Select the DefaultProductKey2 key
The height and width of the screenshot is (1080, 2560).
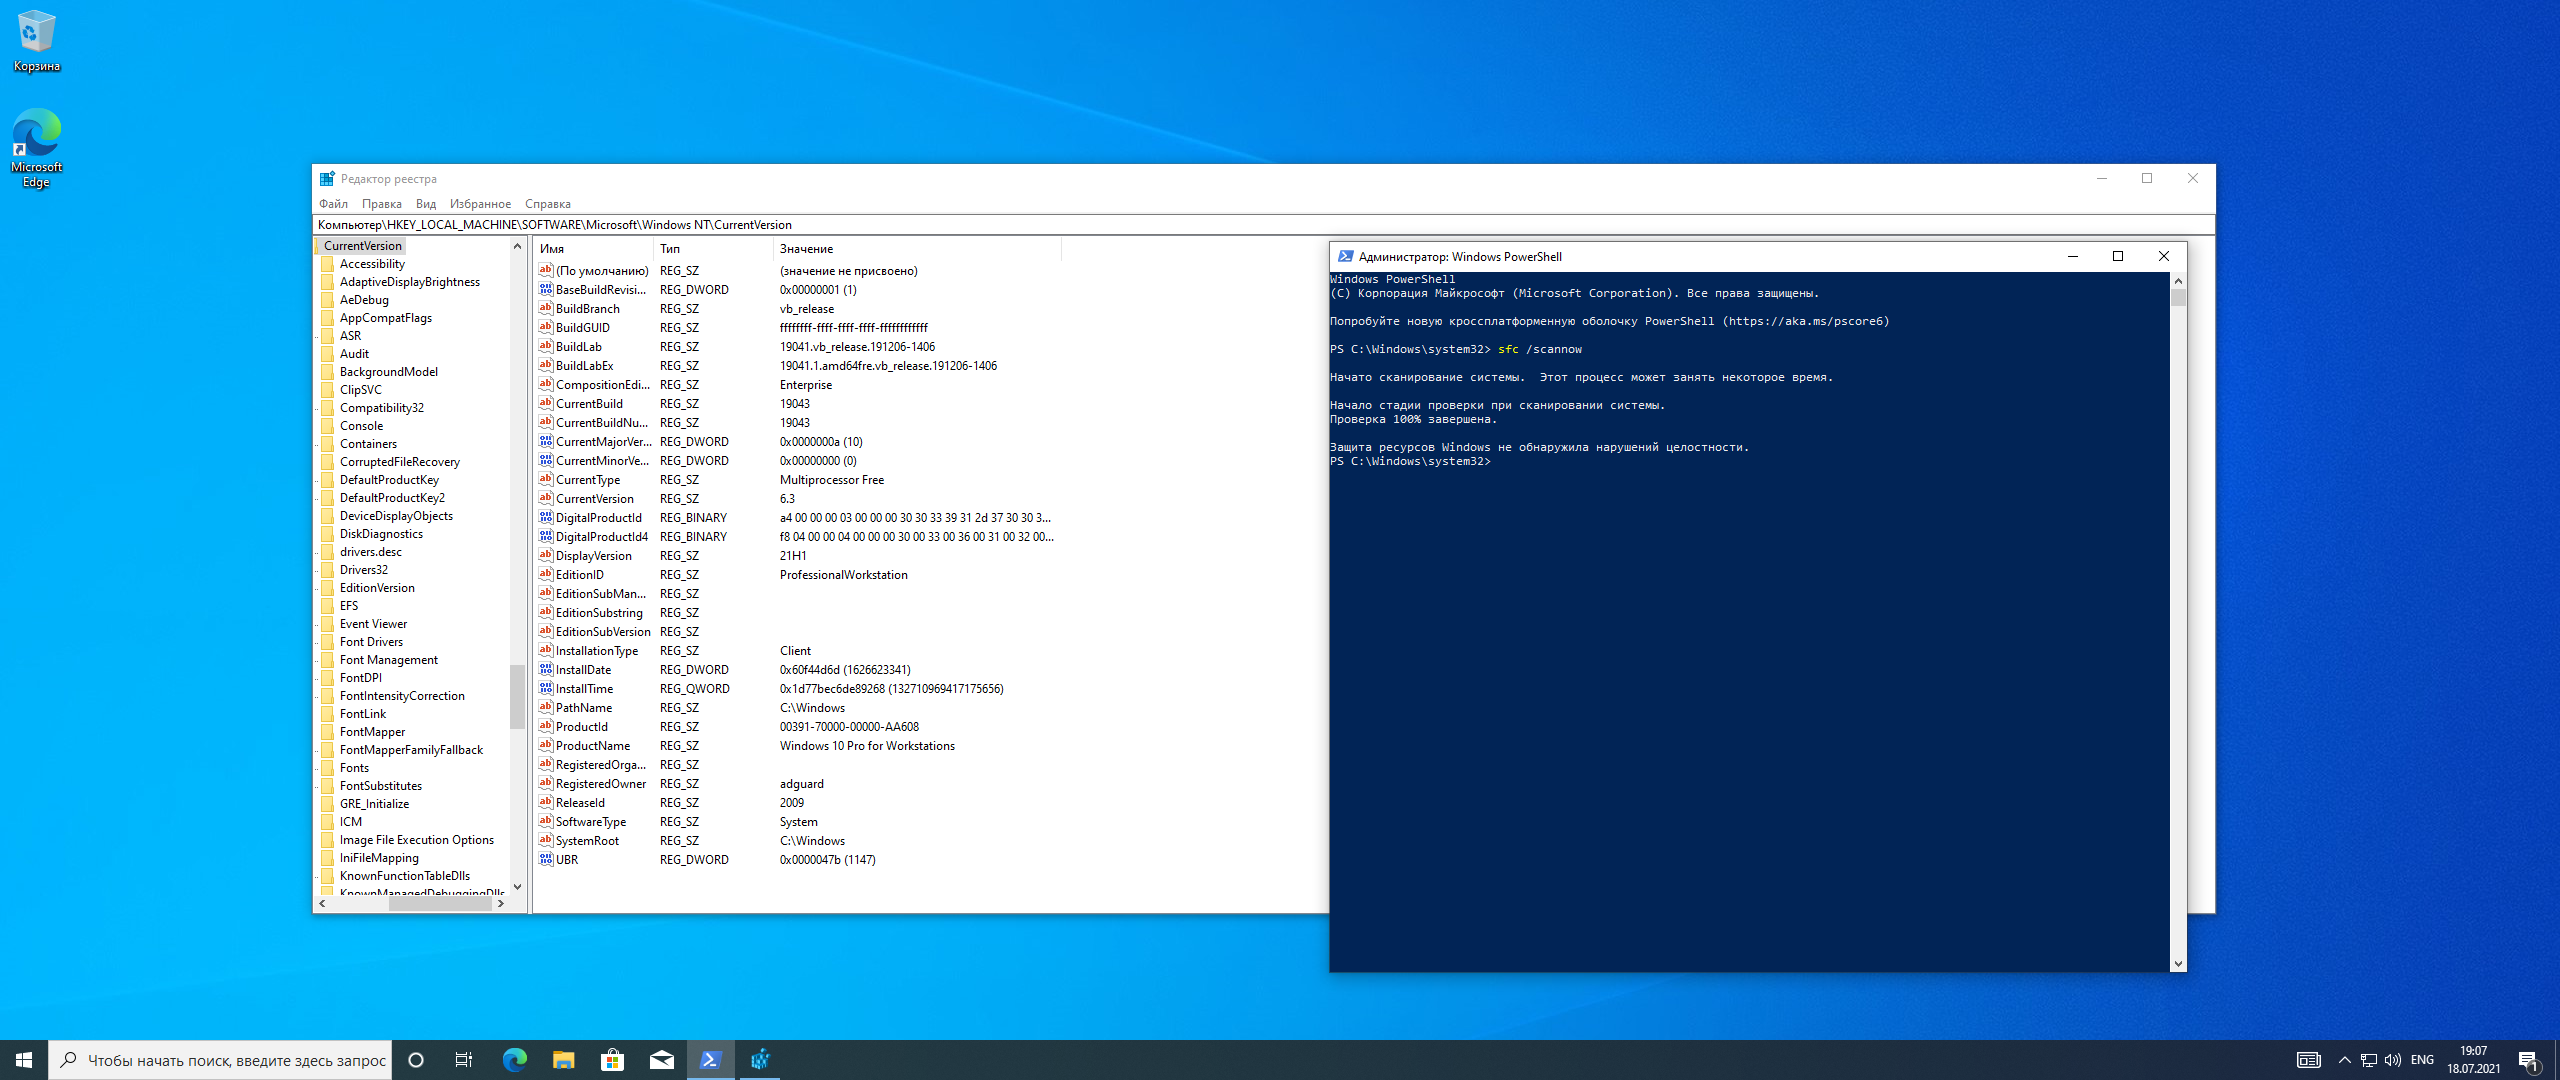(x=392, y=498)
